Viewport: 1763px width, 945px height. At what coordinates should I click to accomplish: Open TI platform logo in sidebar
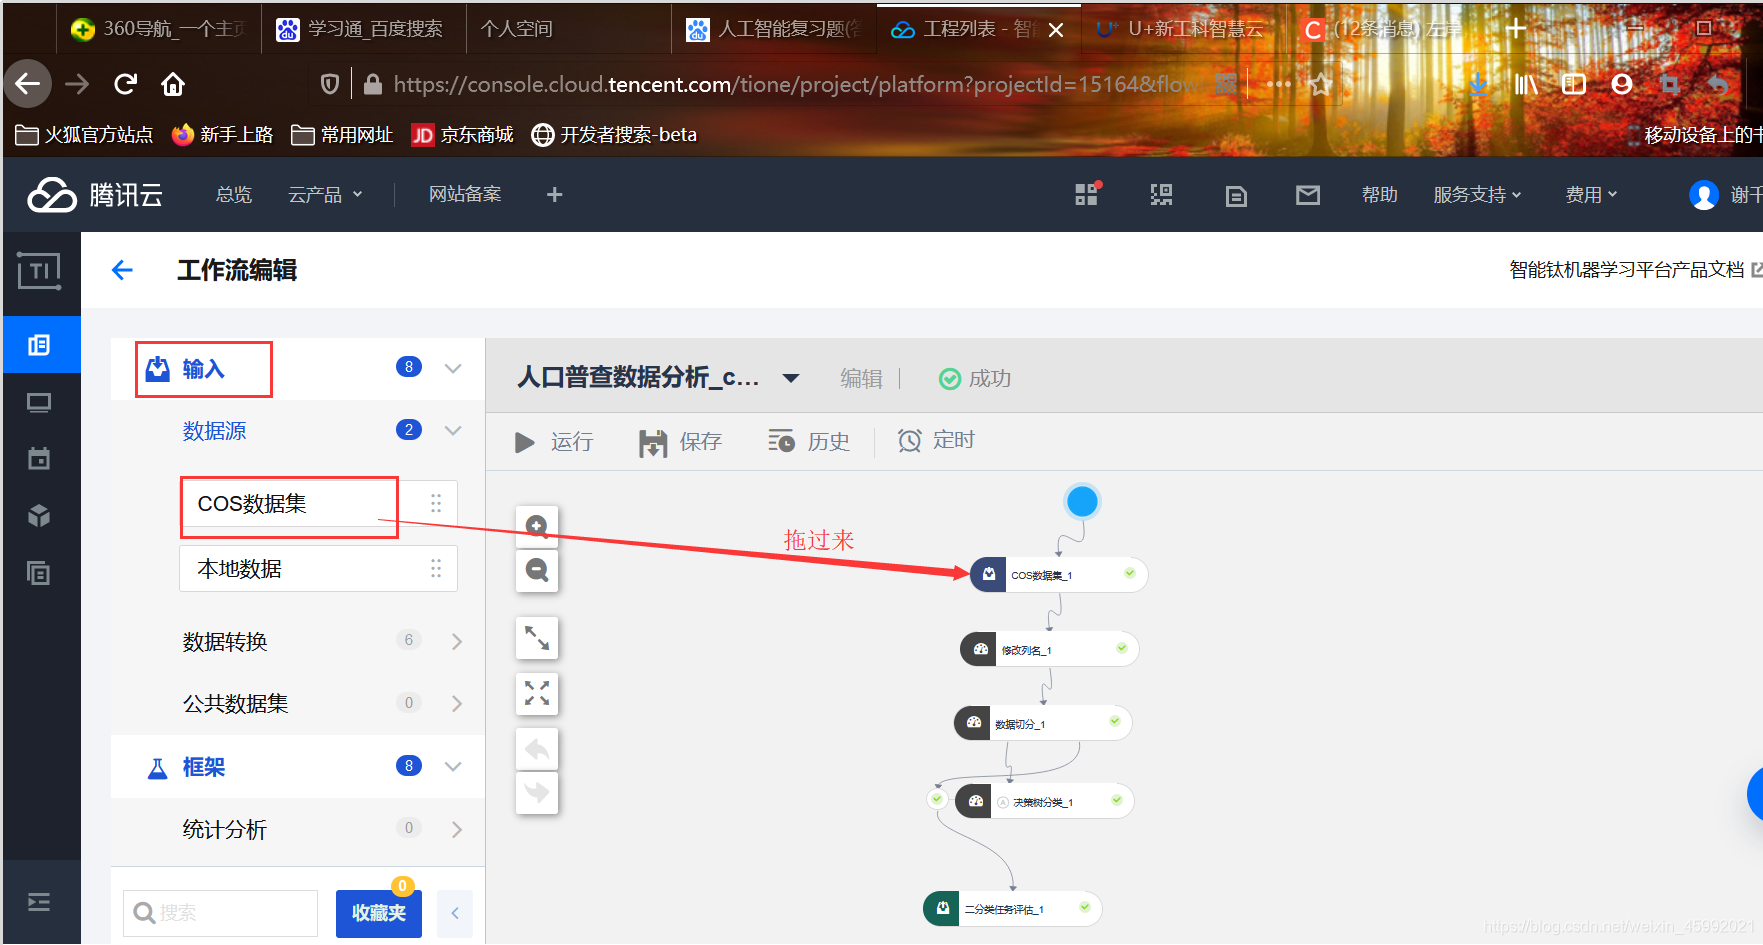click(x=40, y=271)
